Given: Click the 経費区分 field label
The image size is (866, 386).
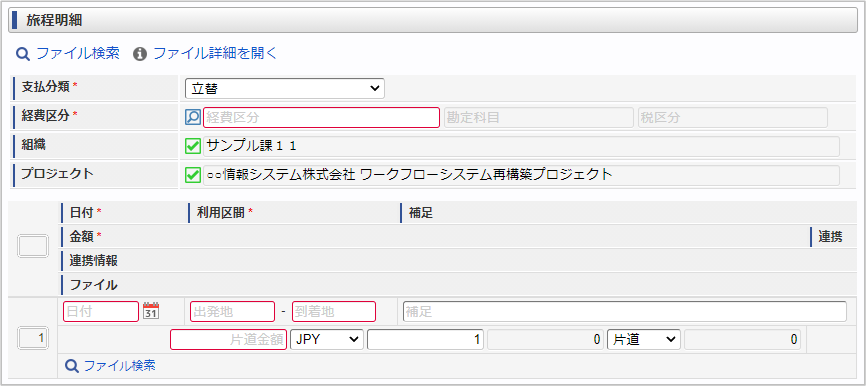Looking at the screenshot, I should [45, 115].
